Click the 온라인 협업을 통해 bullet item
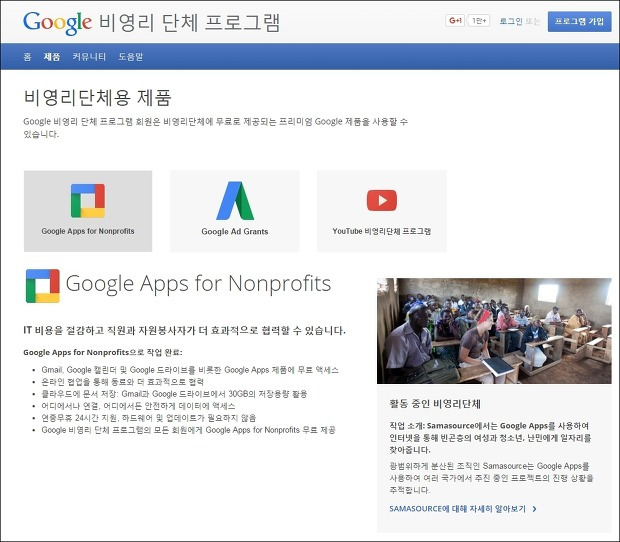Screen dimensions: 620x542 tap(123, 382)
